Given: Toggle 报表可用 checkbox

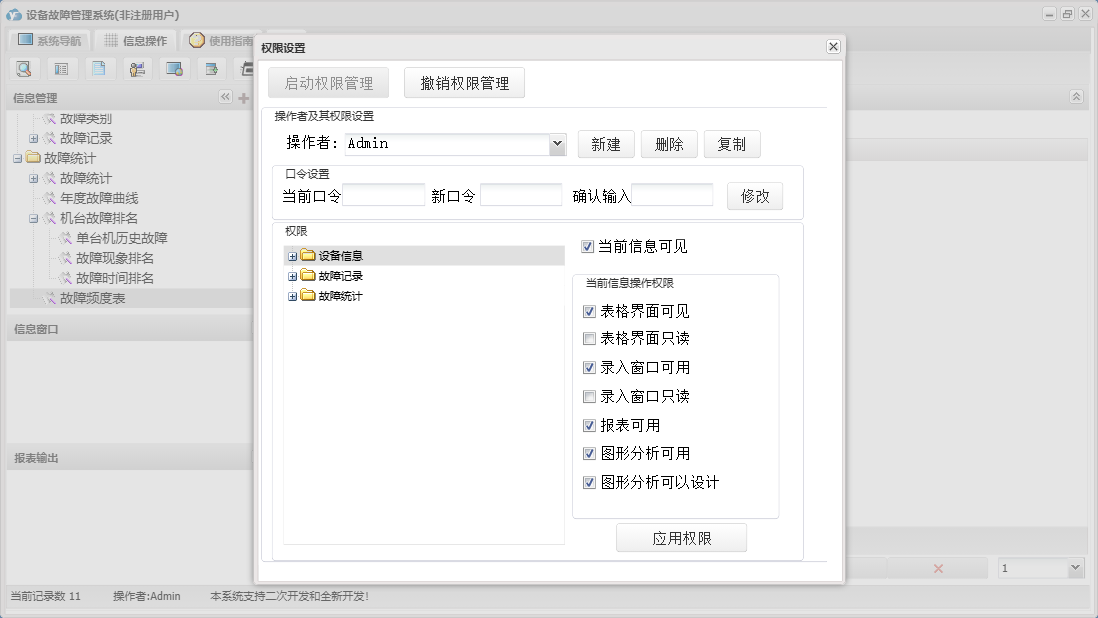Looking at the screenshot, I should [589, 426].
